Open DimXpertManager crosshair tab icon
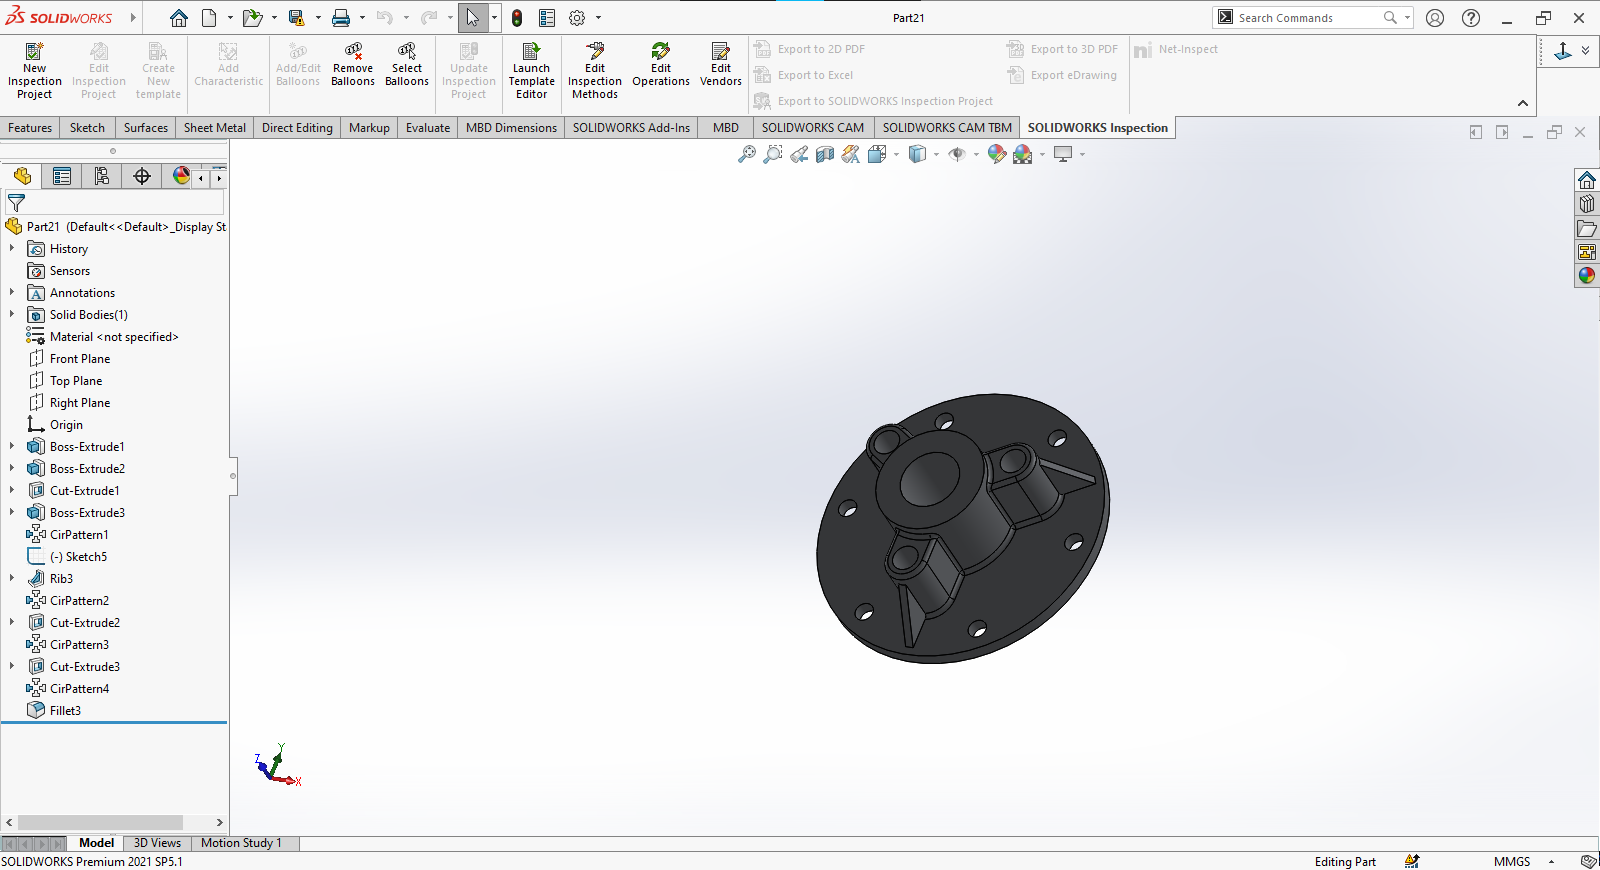 click(x=142, y=176)
